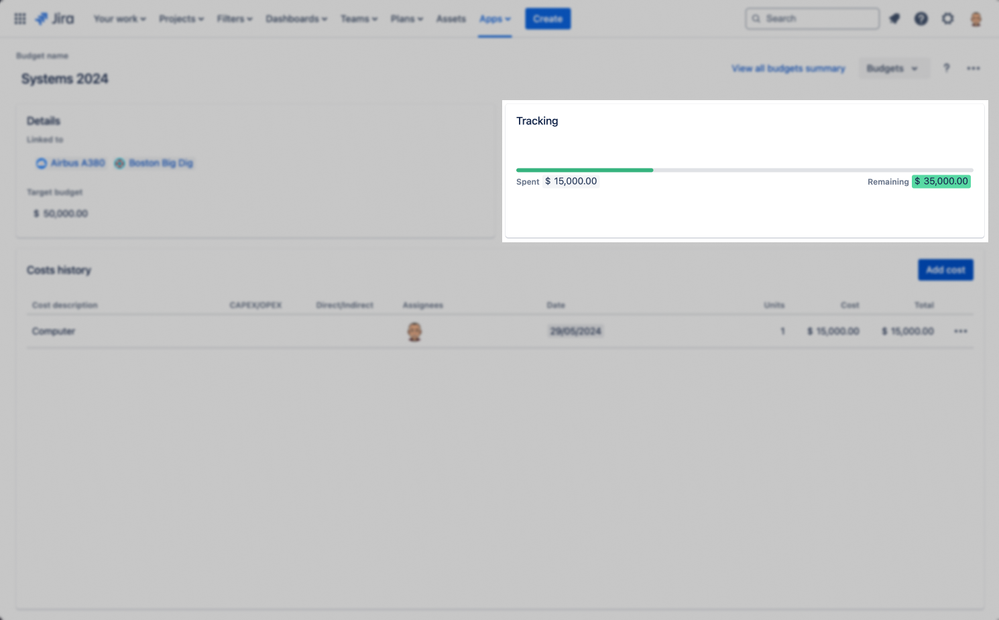The height and width of the screenshot is (620, 999).
Task: Open the notifications bell
Action: point(894,18)
